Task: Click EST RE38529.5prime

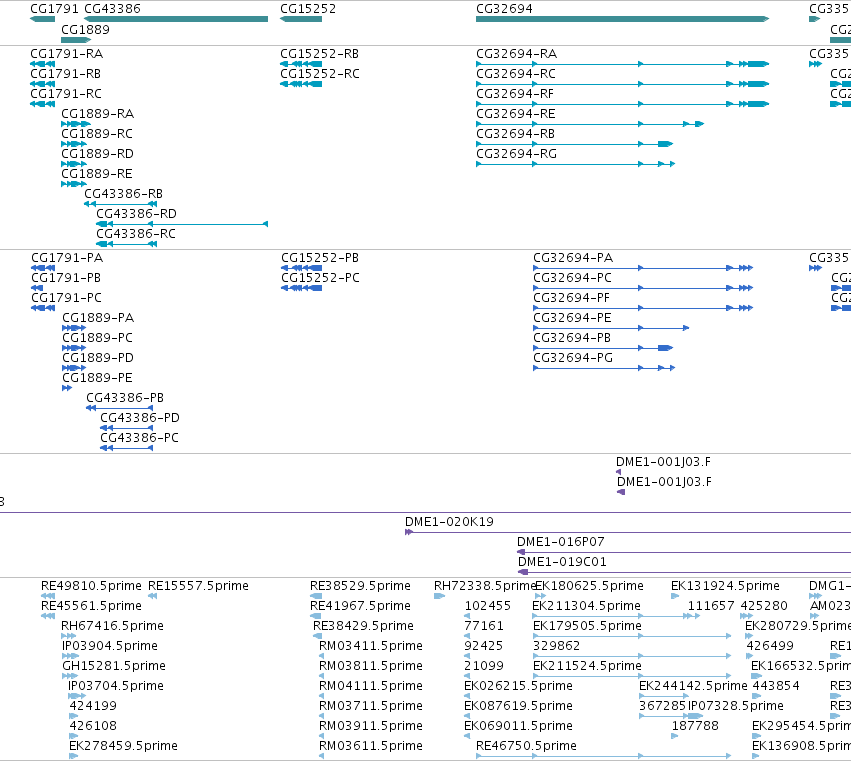Action: [360, 586]
